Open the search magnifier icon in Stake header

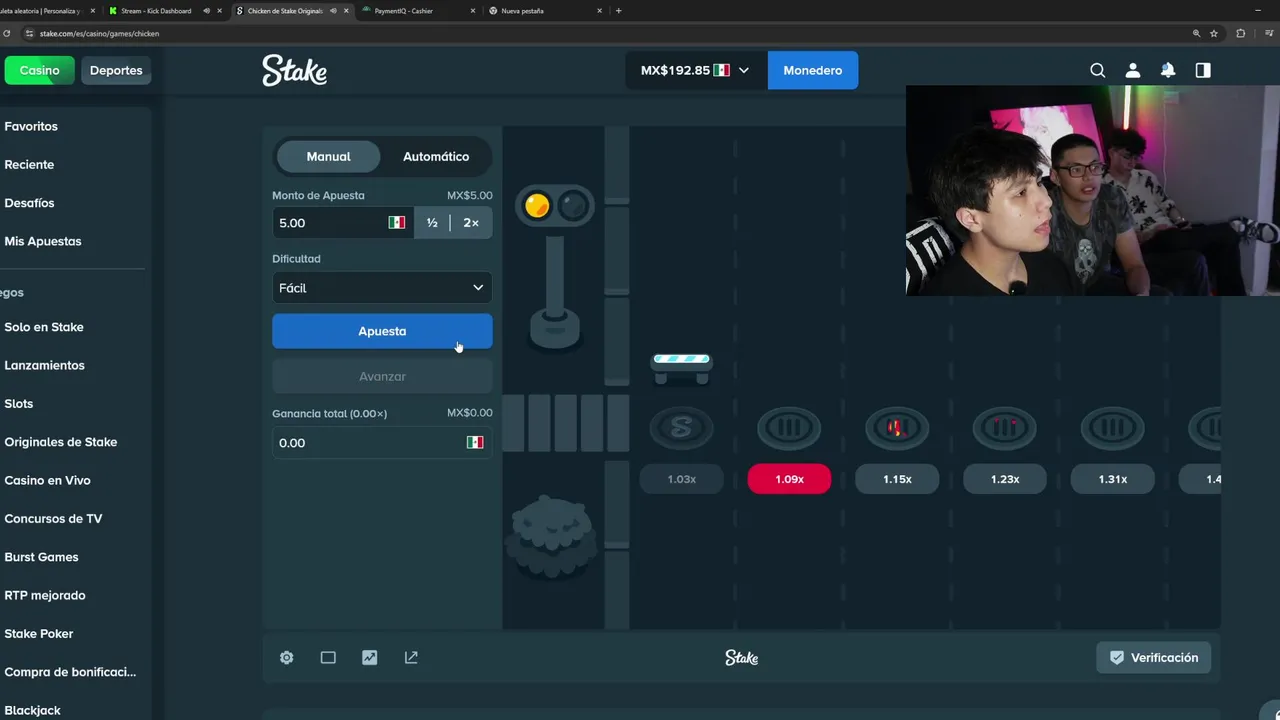(x=1097, y=70)
